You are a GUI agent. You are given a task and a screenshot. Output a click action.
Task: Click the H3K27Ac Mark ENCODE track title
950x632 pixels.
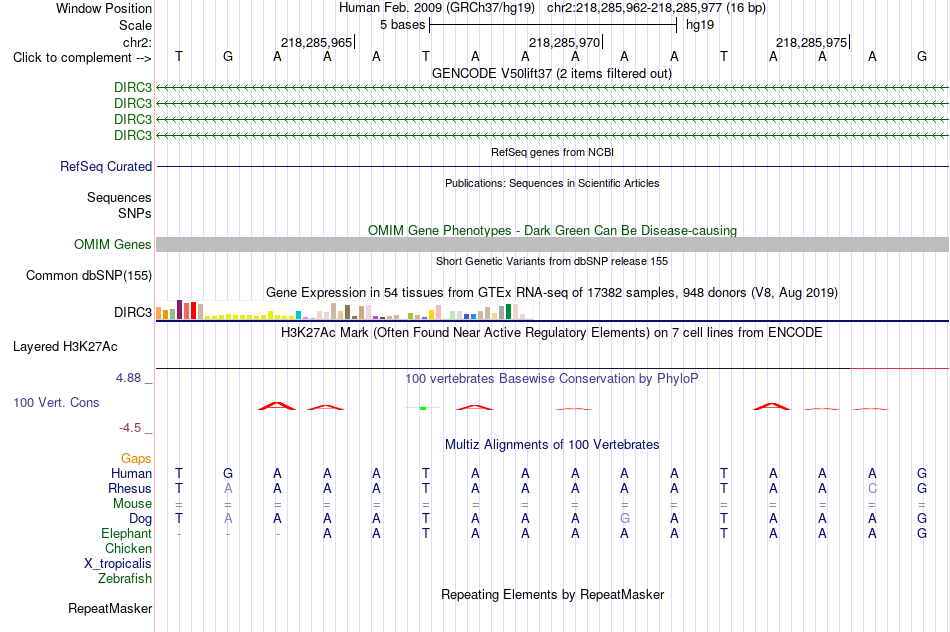[552, 333]
